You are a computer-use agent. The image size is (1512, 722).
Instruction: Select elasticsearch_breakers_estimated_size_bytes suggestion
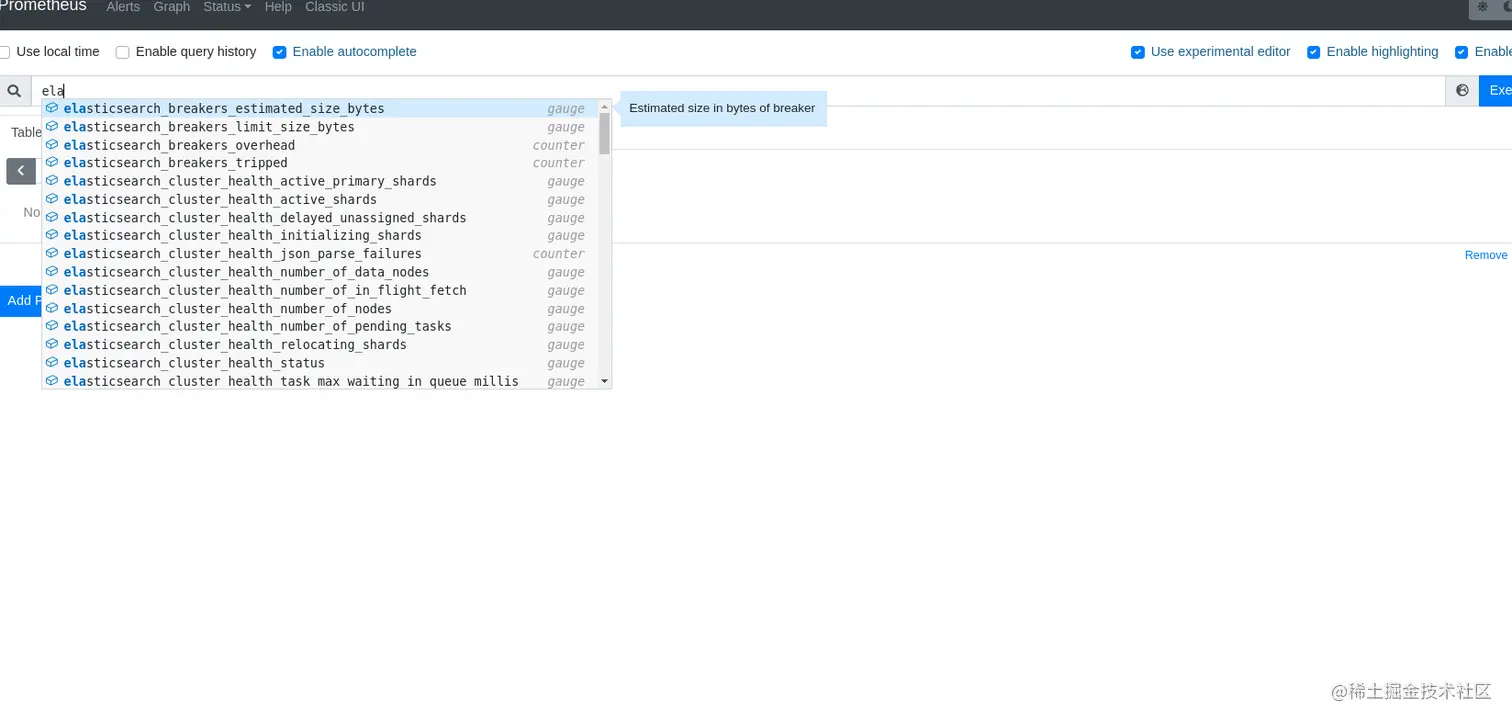321,108
